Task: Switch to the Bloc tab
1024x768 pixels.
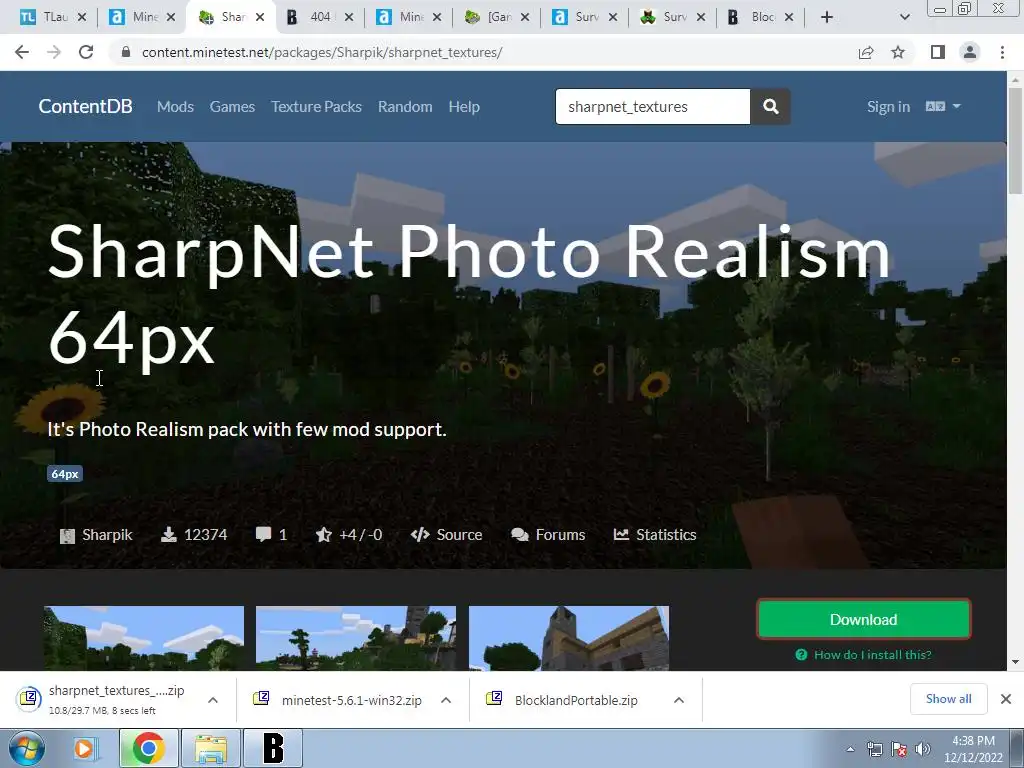Action: (x=758, y=17)
